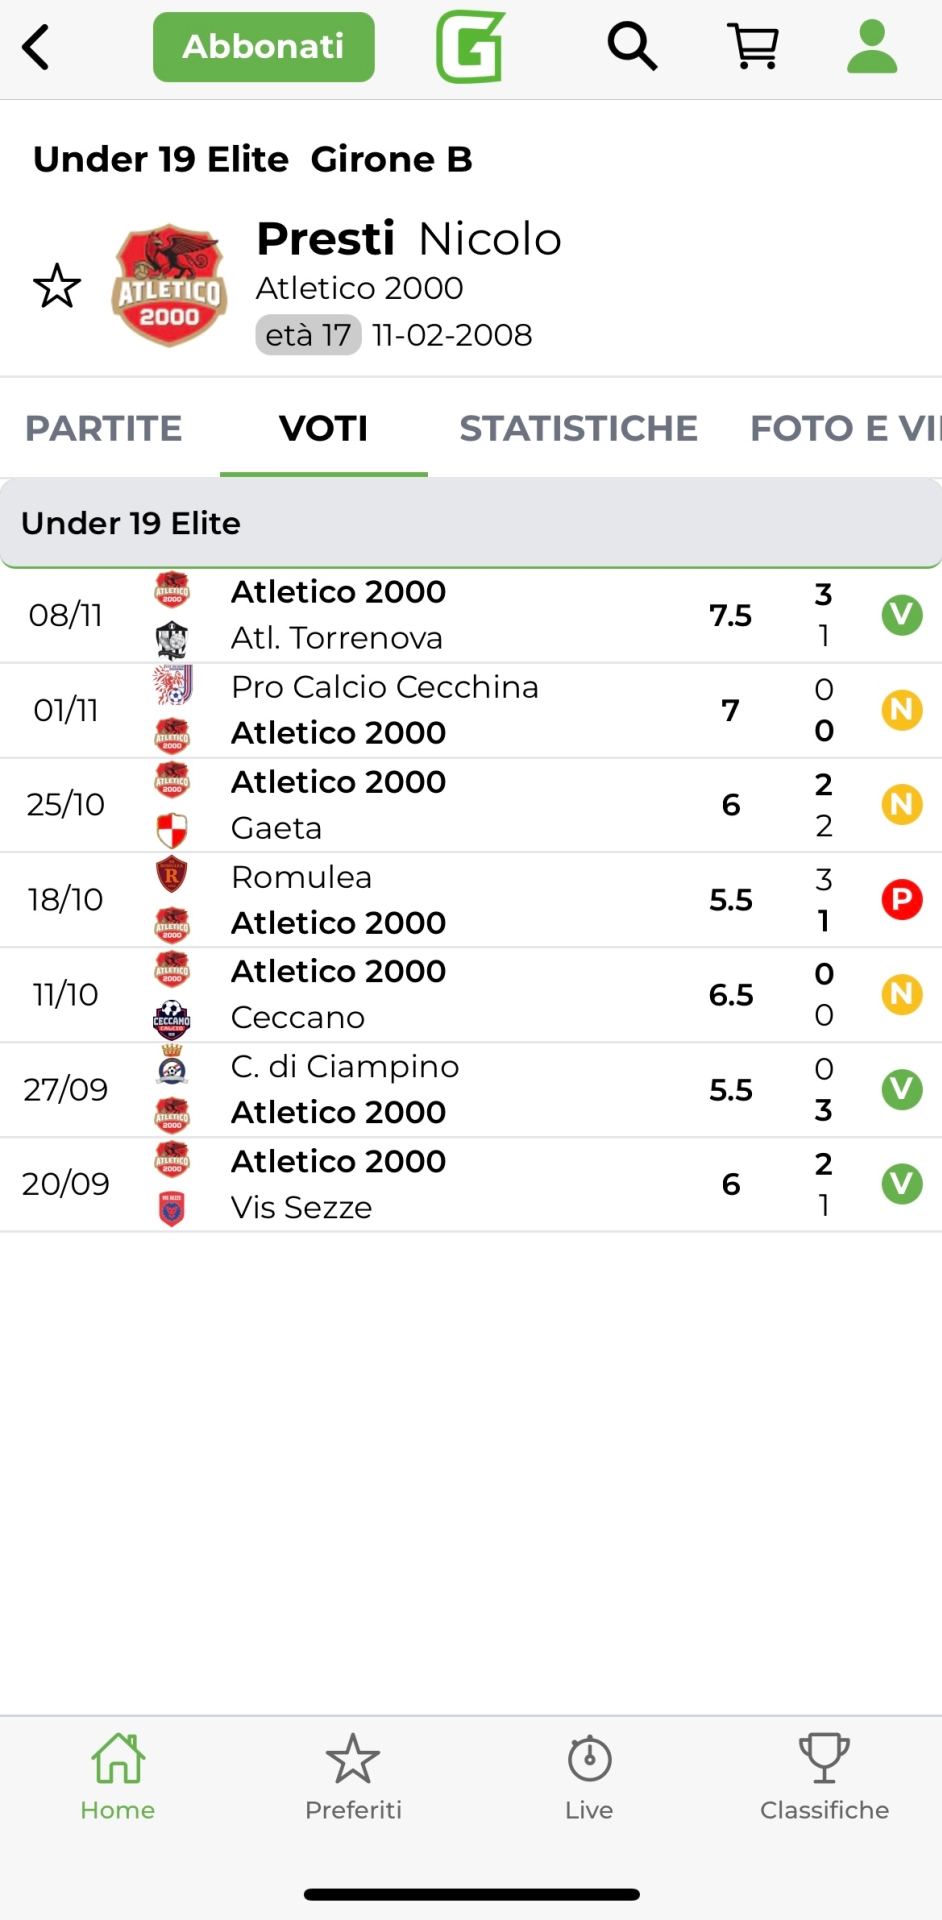Tap the back arrow icon
This screenshot has height=1920, width=942.
tap(36, 47)
